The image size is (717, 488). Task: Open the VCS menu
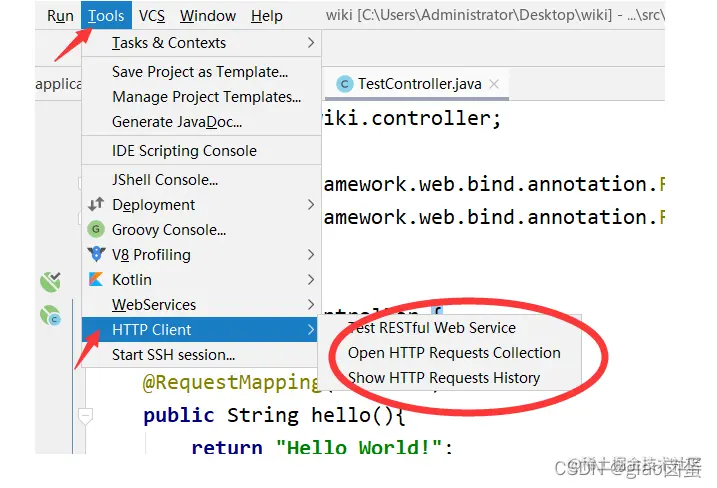(152, 16)
